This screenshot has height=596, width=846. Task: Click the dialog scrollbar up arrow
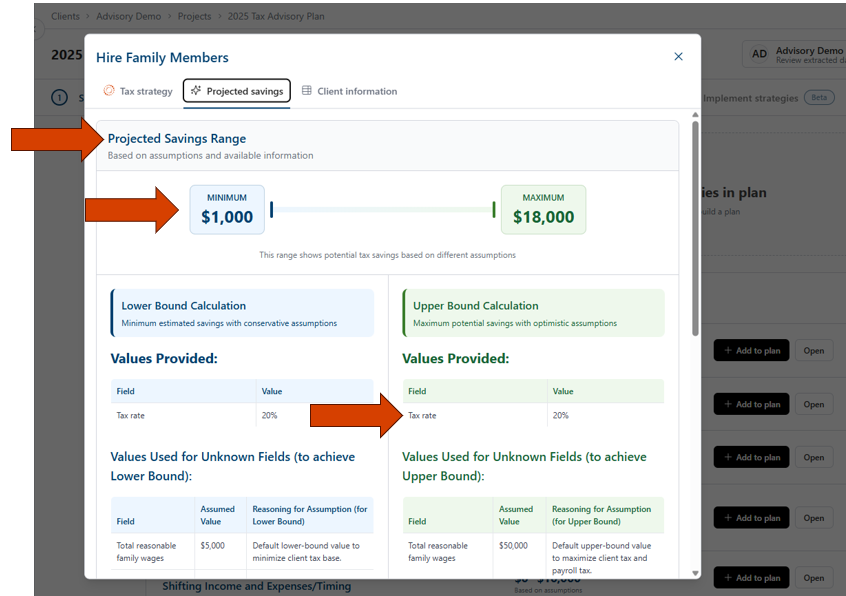coord(694,116)
